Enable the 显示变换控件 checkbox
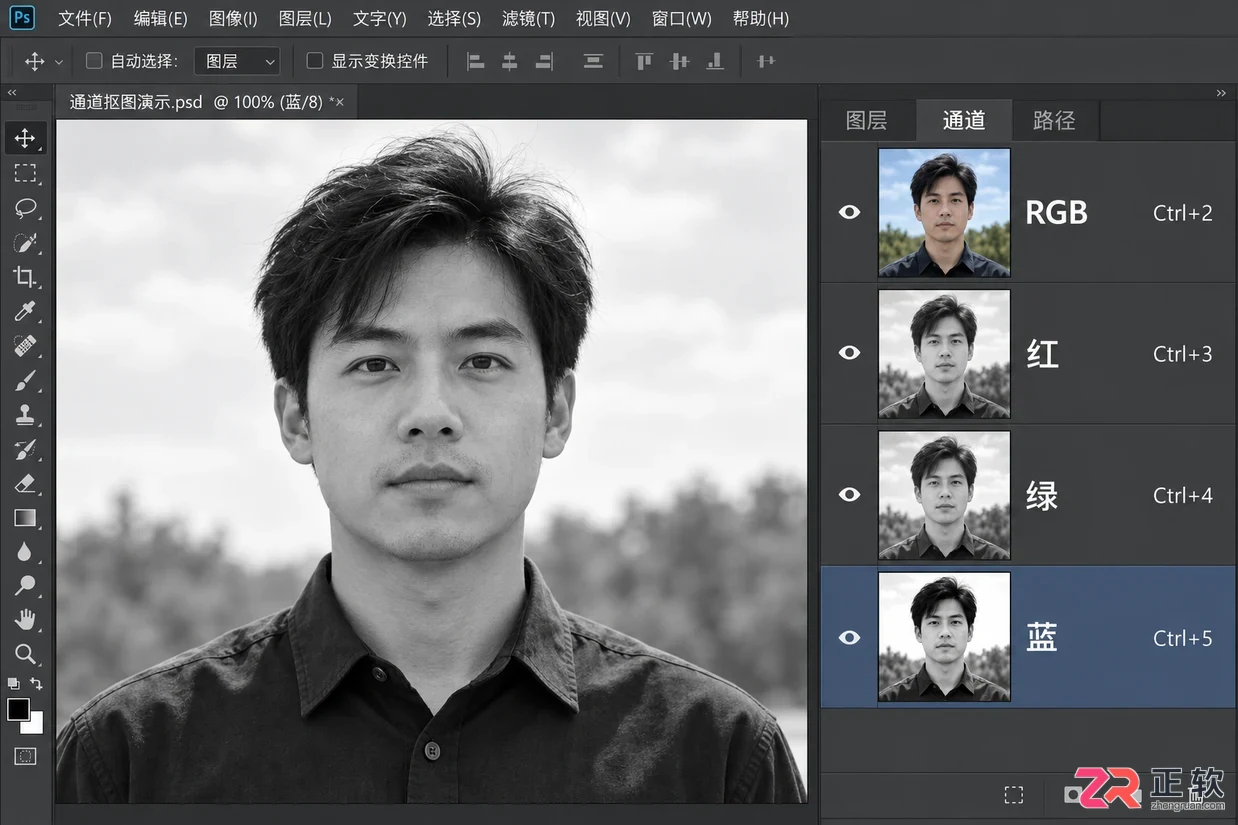 click(x=314, y=61)
